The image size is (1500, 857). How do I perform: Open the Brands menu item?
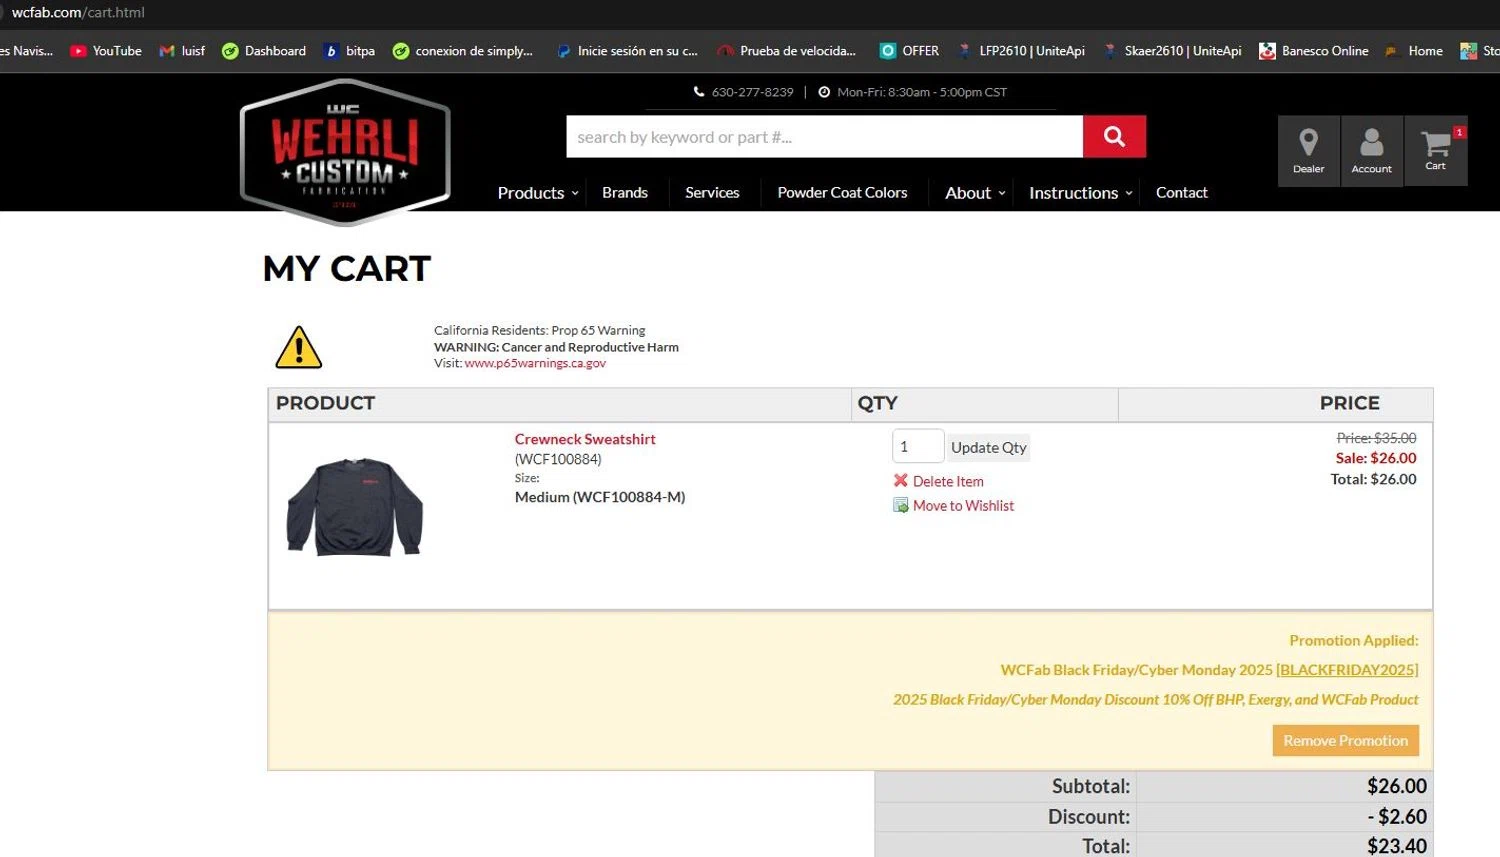(x=625, y=193)
